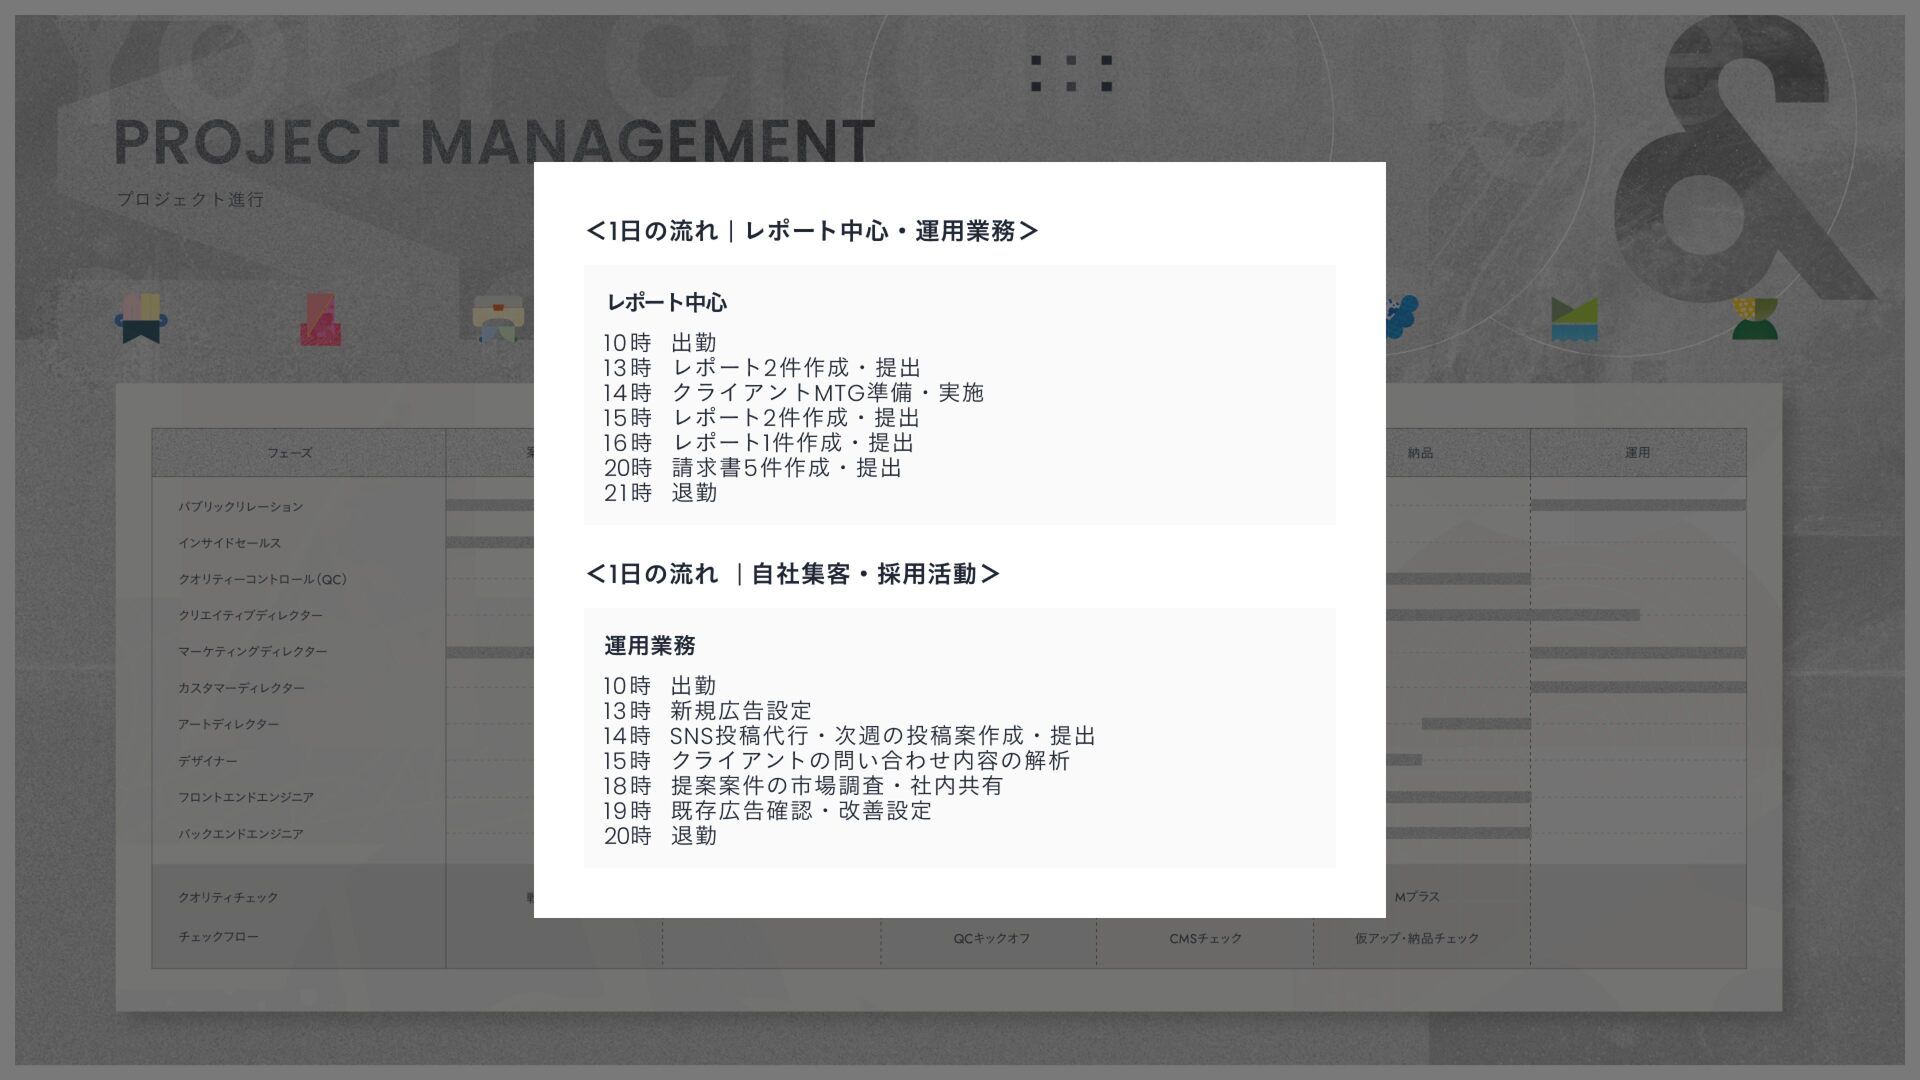Click the レポート中心 schedule box heading

tap(667, 303)
